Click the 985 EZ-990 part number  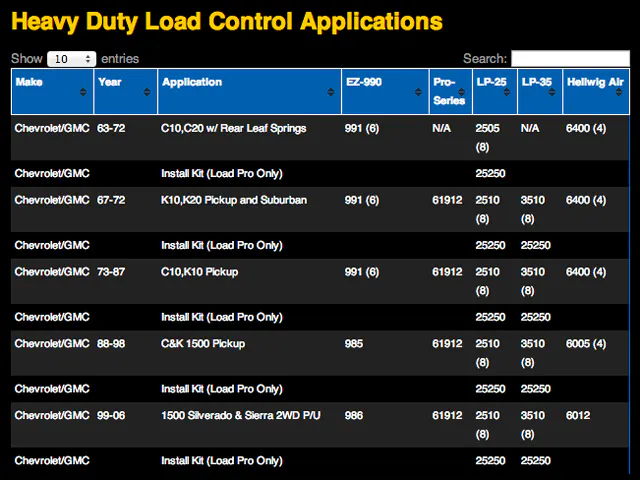[x=353, y=344]
